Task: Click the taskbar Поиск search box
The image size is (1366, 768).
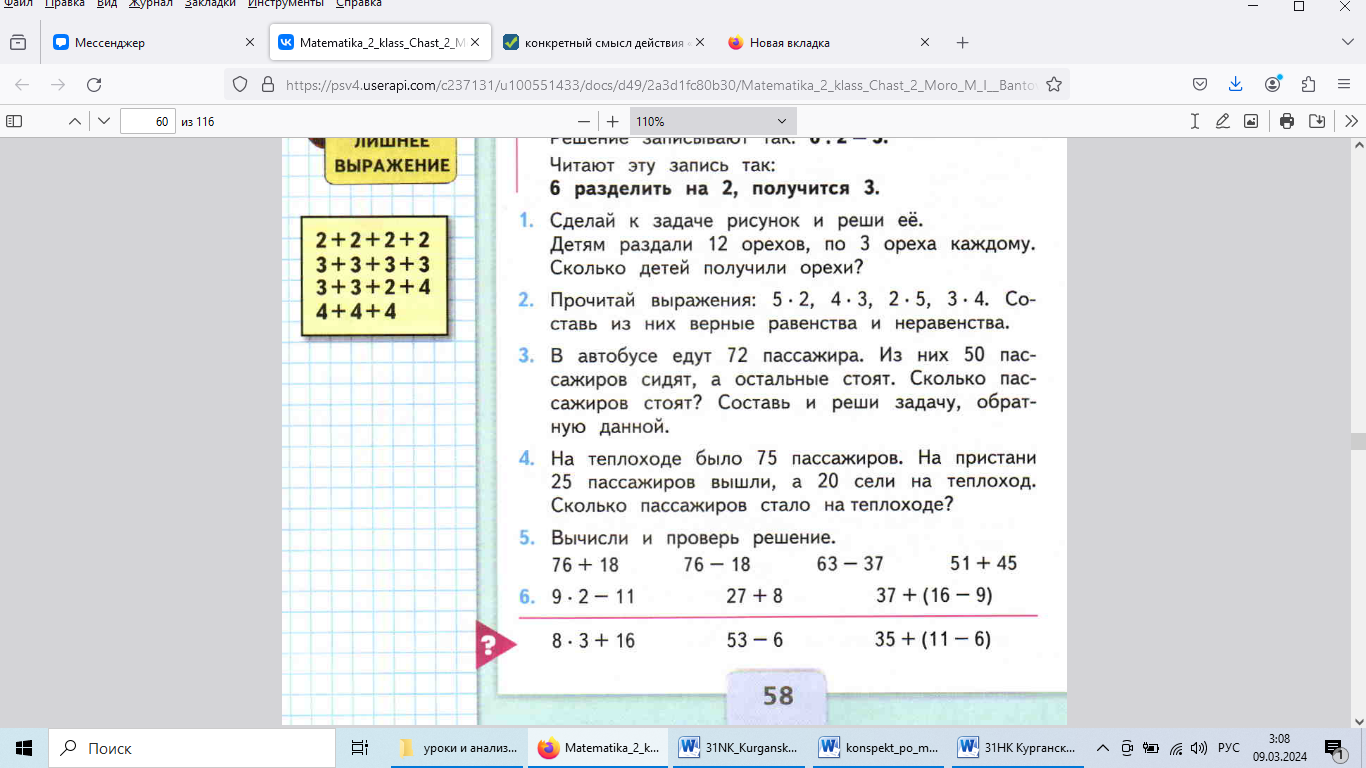Action: tap(191, 747)
